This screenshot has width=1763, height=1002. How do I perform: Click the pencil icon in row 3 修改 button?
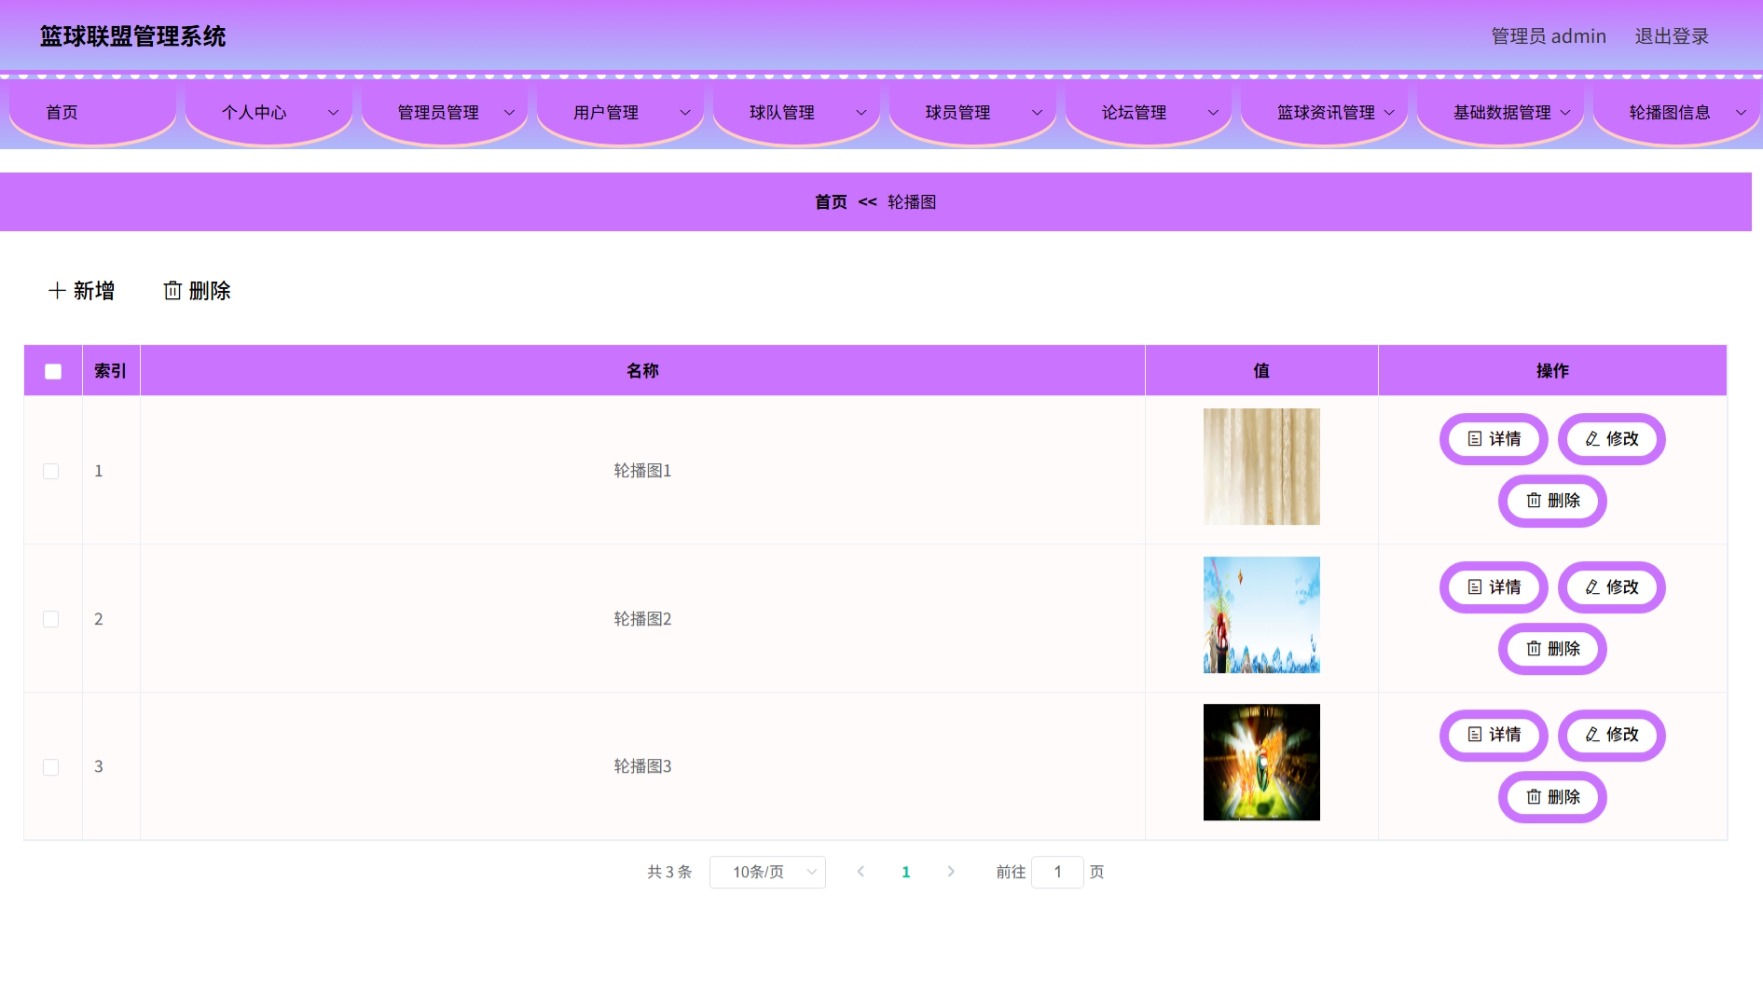[1592, 735]
